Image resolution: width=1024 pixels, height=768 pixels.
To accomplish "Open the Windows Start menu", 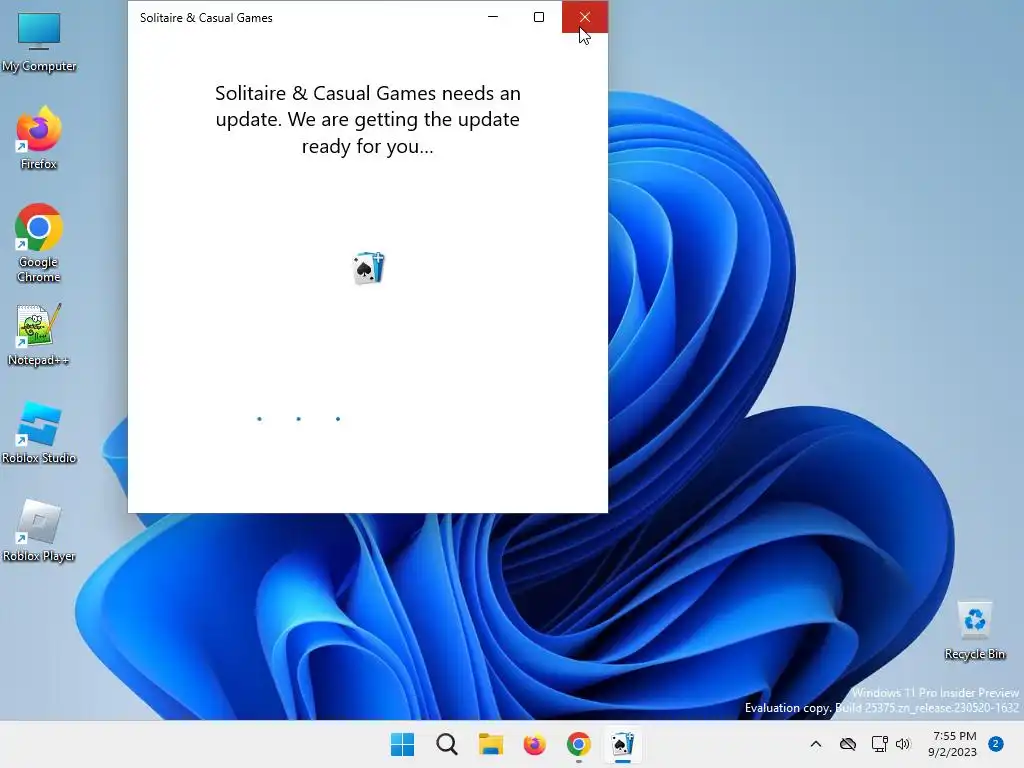I will pos(402,744).
